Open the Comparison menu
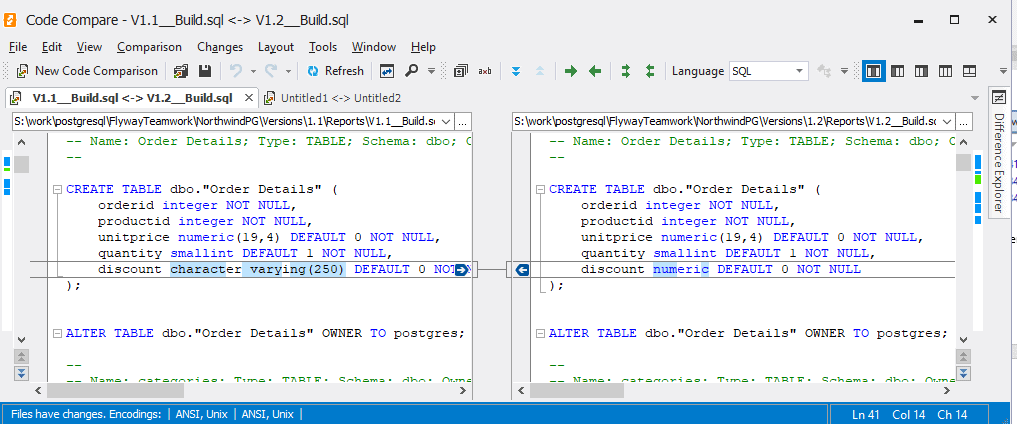Screen dimensions: 1017x424 [x=149, y=47]
